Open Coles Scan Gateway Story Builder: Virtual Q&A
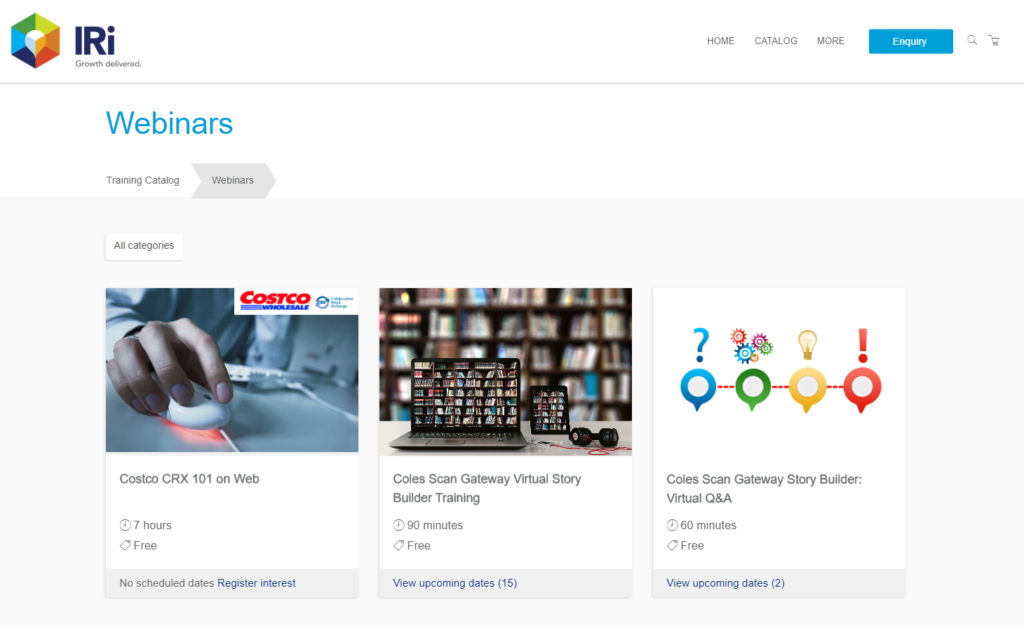 [x=764, y=488]
